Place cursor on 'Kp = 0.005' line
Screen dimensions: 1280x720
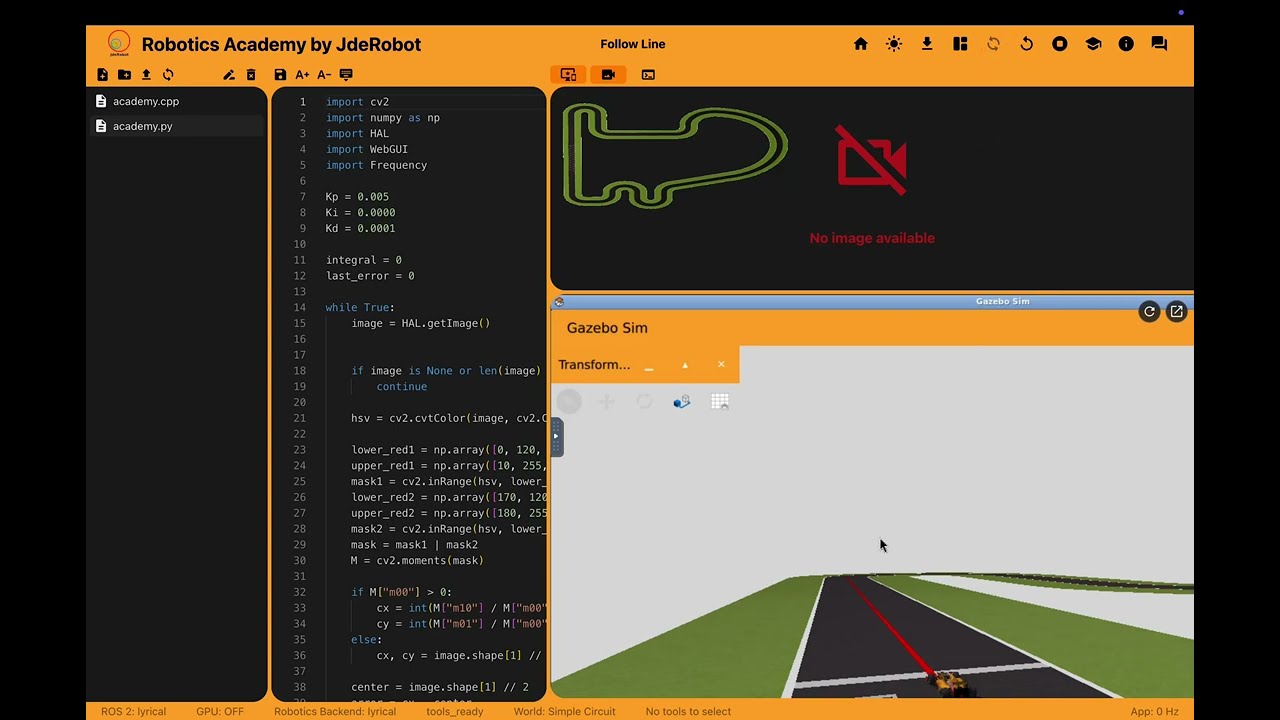pyautogui.click(x=357, y=197)
